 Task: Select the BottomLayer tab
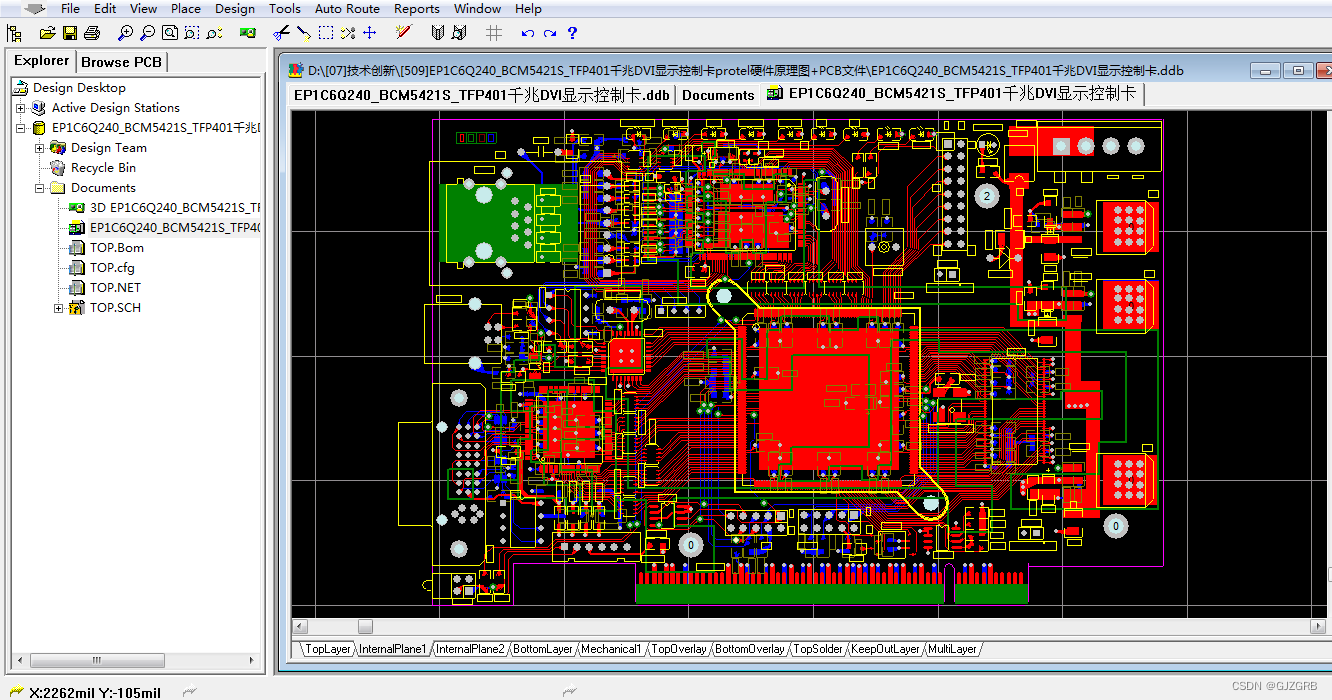point(542,648)
